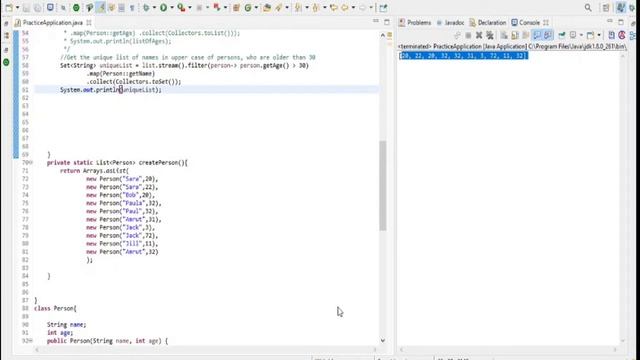Screen dimensions: 640x360
Task: Click the Open Console icon
Action: tap(590, 36)
